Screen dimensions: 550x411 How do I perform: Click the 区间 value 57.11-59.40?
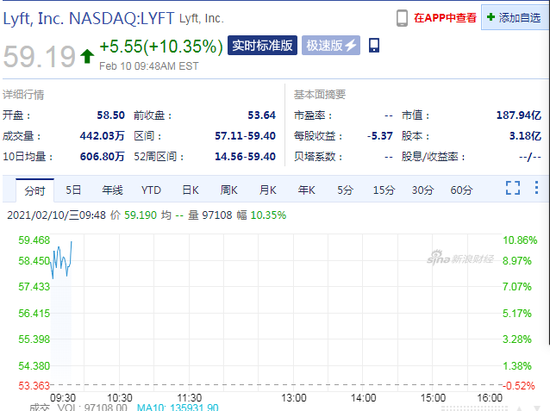click(x=245, y=136)
